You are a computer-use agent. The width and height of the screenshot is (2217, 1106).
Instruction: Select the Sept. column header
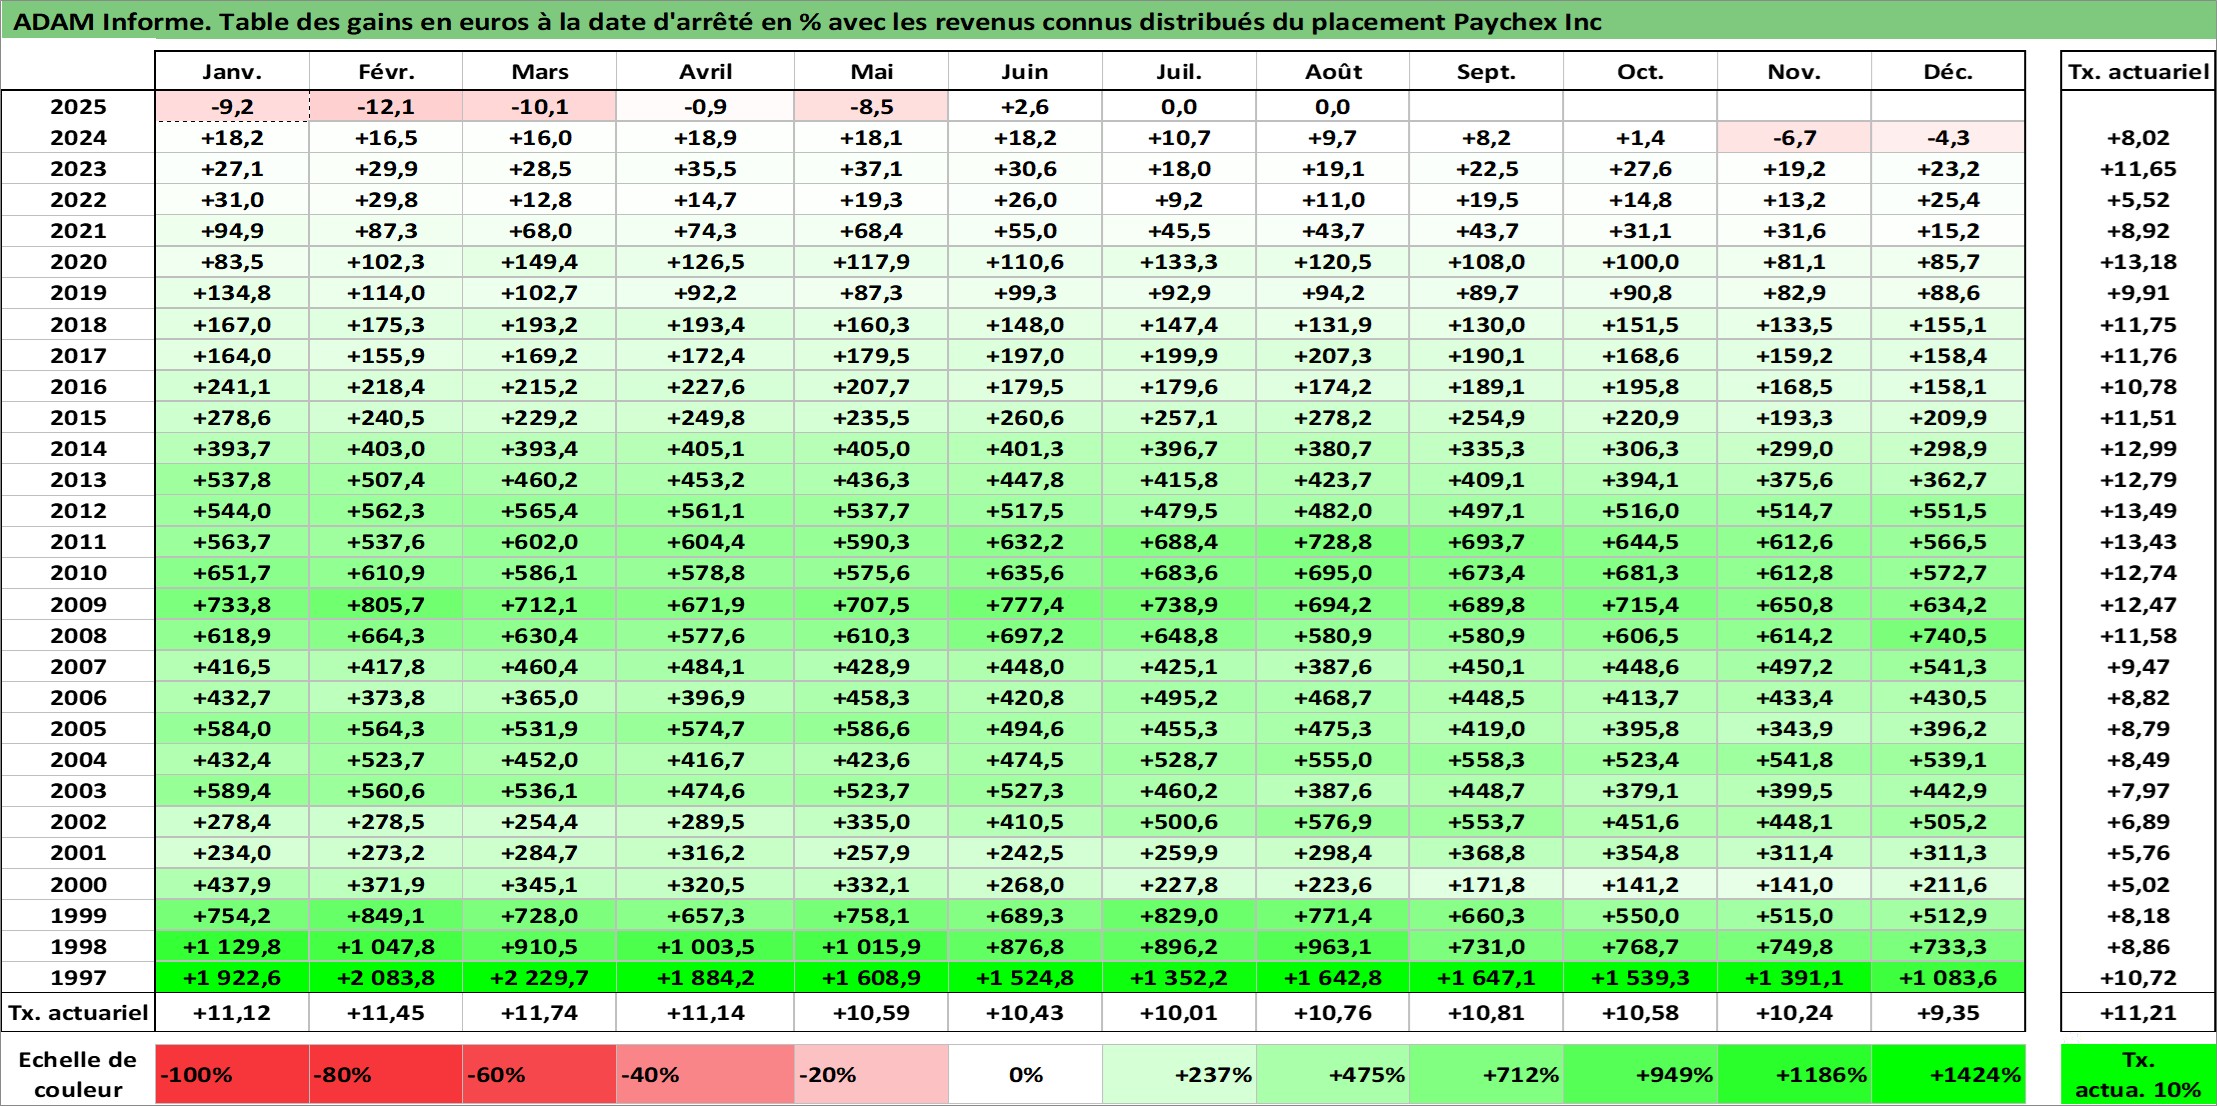1486,71
